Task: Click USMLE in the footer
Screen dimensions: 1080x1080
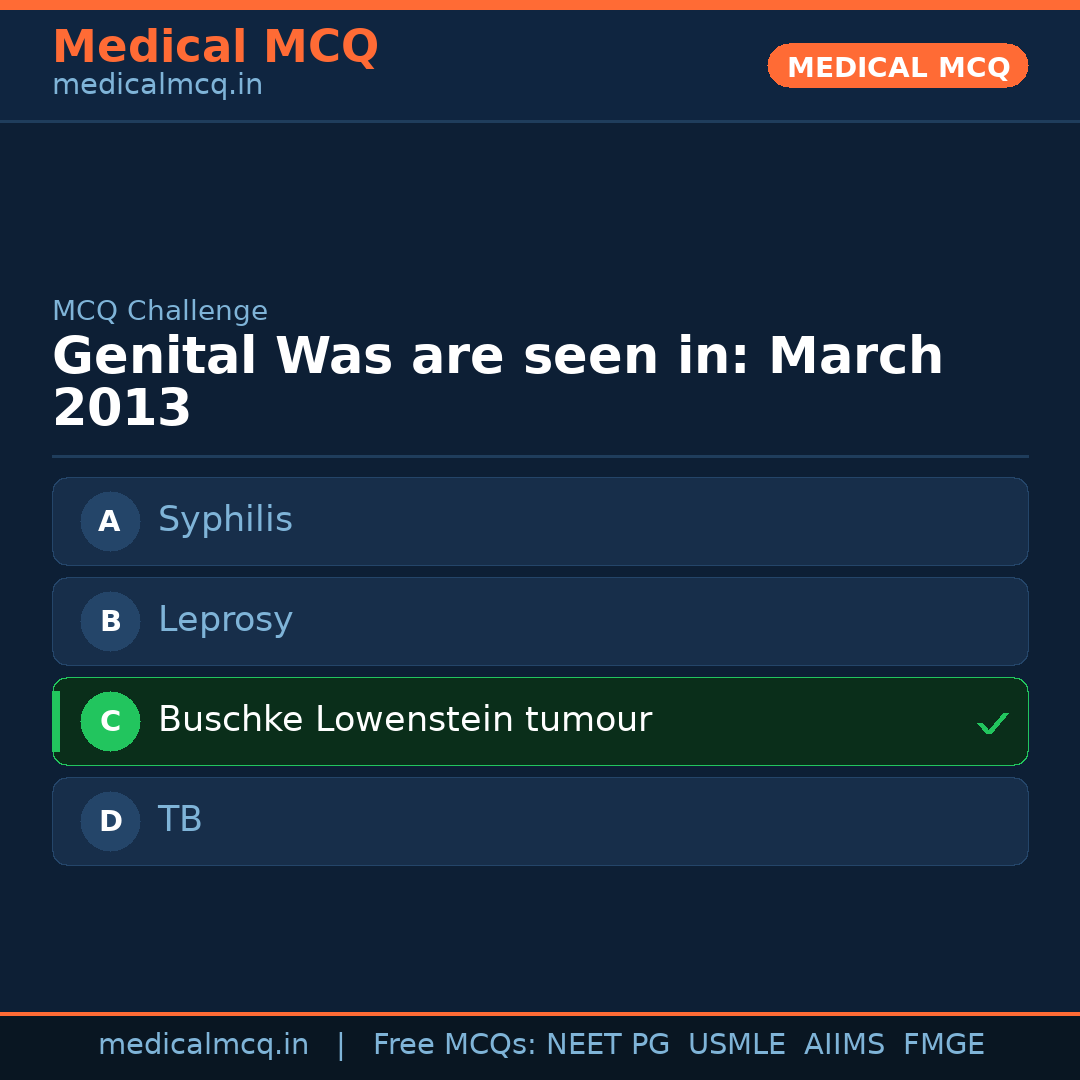Action: coord(736,1045)
